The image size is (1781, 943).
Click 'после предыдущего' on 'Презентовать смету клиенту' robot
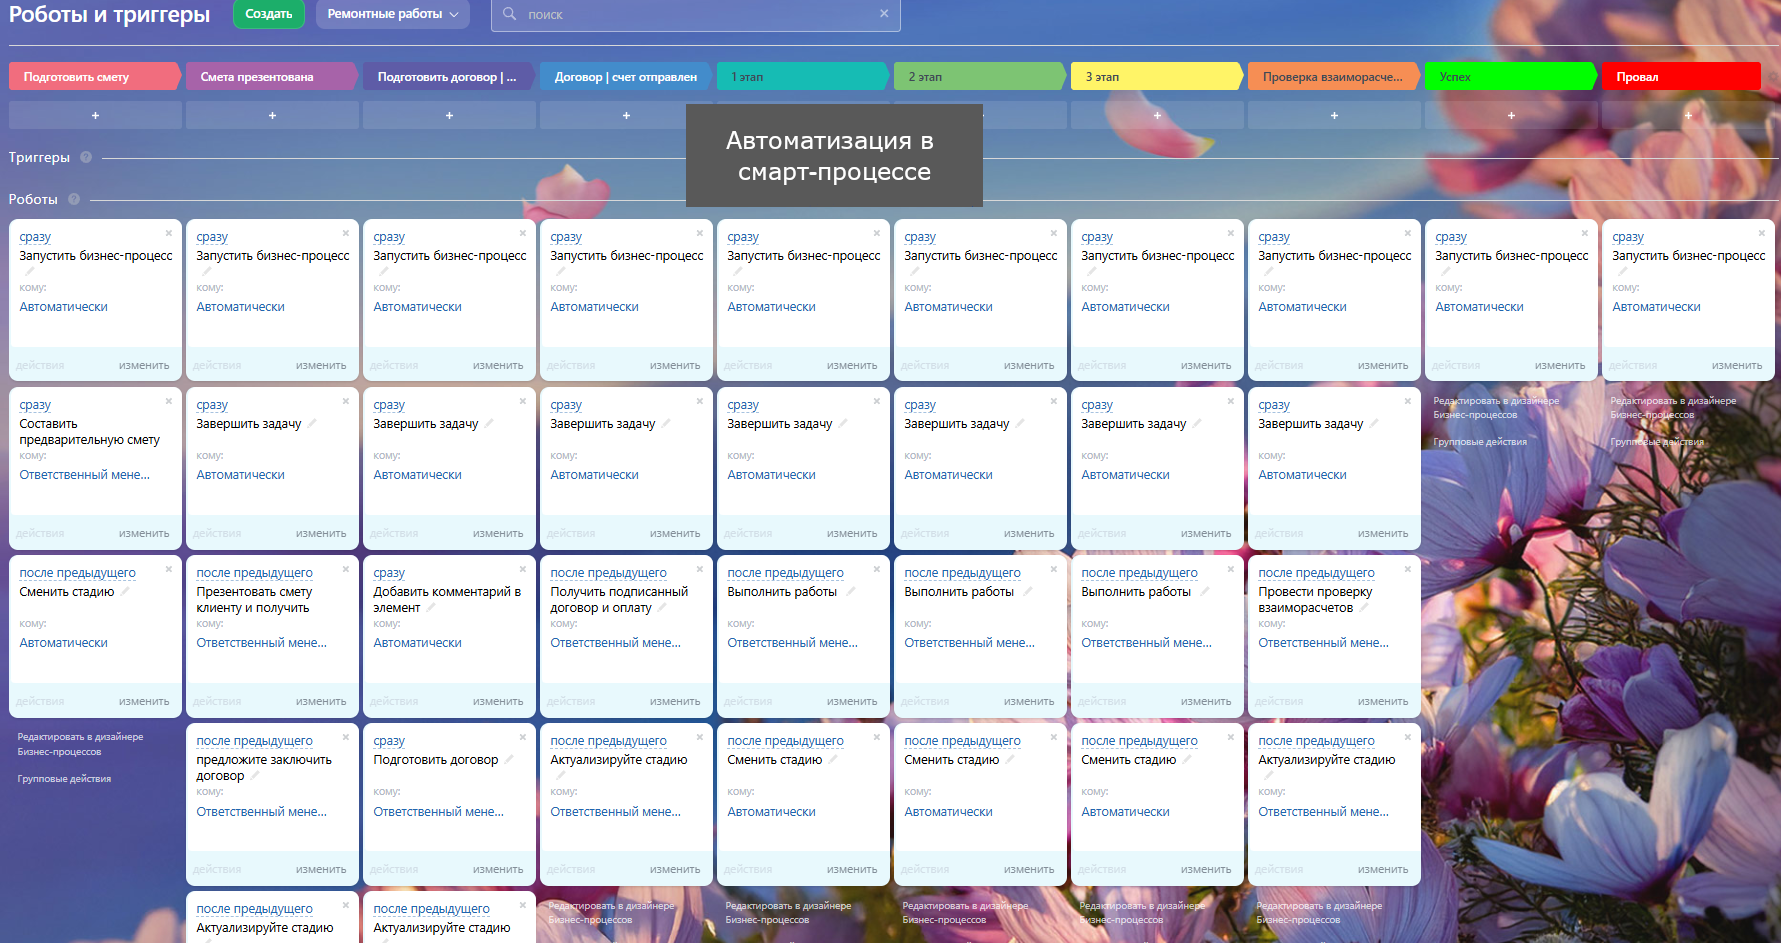tap(254, 573)
